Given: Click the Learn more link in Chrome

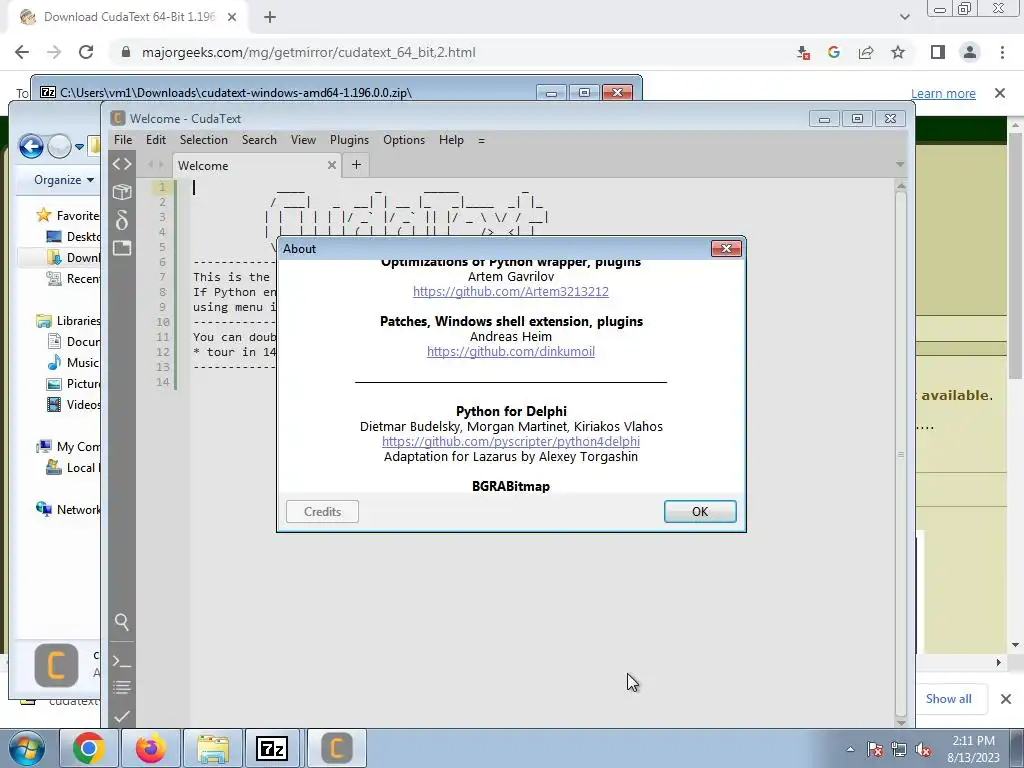Looking at the screenshot, I should [x=943, y=93].
